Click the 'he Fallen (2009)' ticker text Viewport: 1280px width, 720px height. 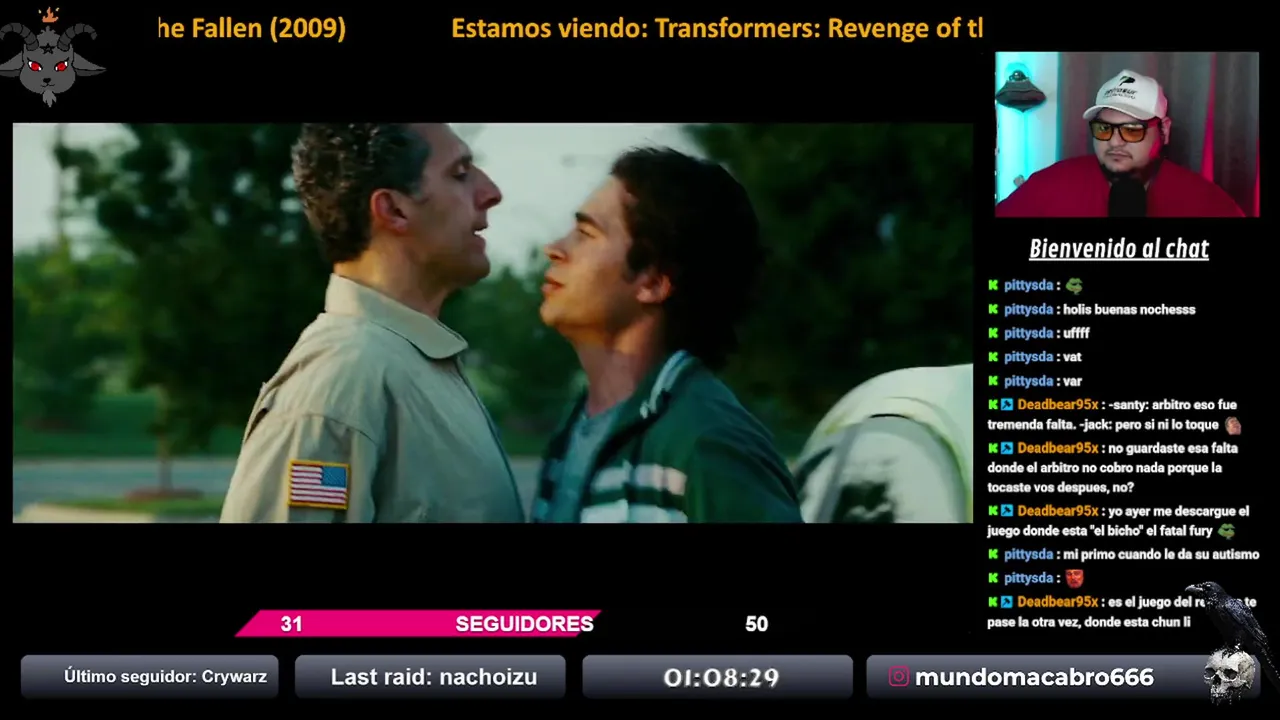[252, 28]
